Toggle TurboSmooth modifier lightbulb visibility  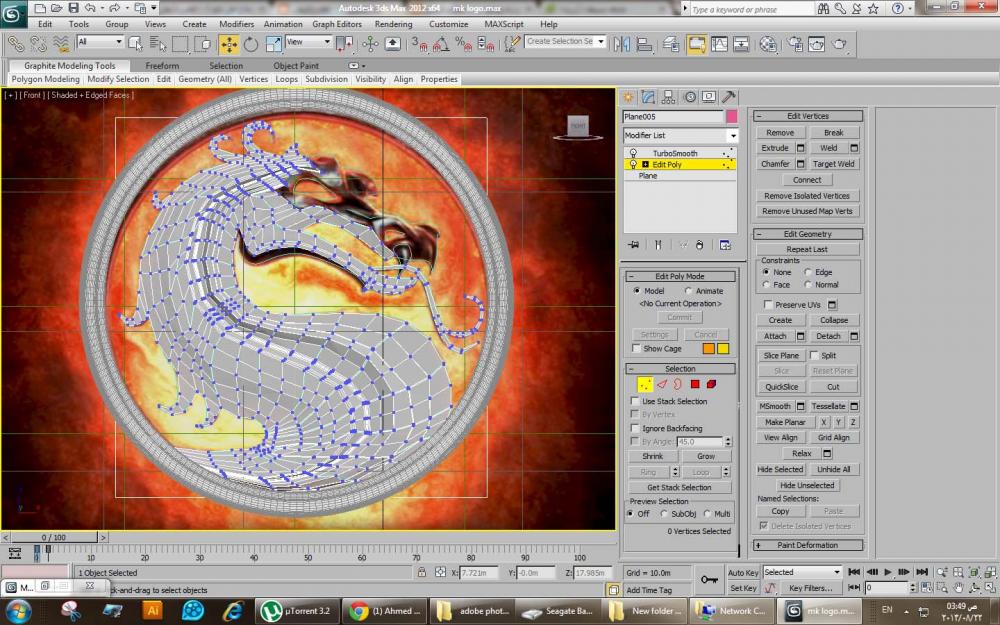[x=633, y=153]
